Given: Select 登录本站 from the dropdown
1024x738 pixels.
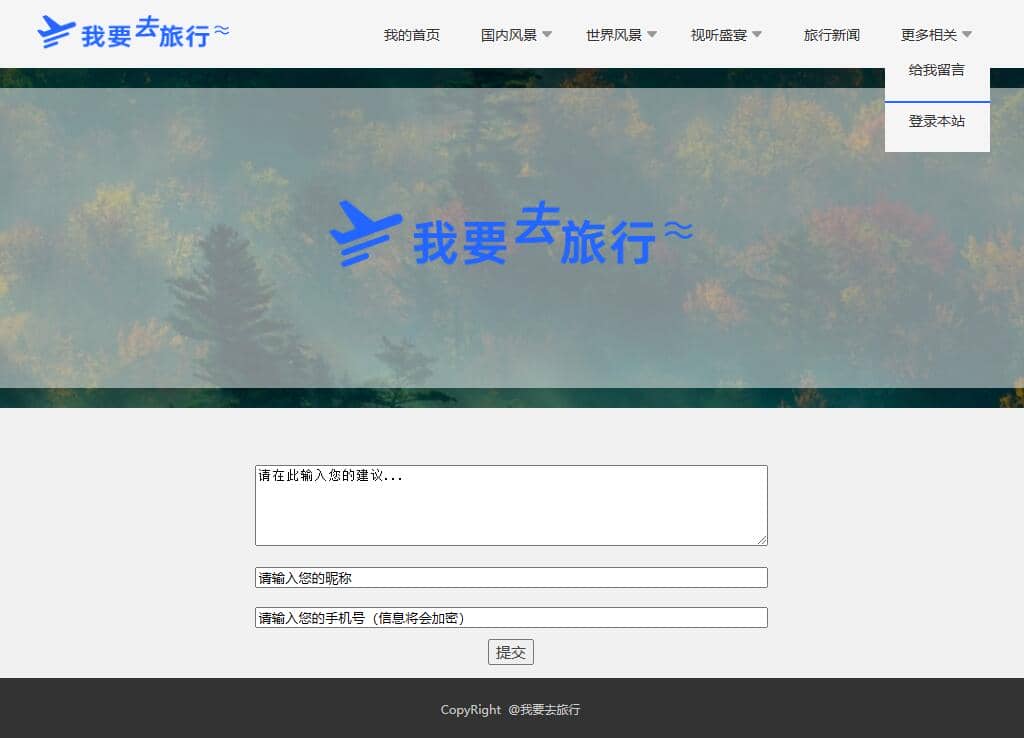Looking at the screenshot, I should [936, 121].
